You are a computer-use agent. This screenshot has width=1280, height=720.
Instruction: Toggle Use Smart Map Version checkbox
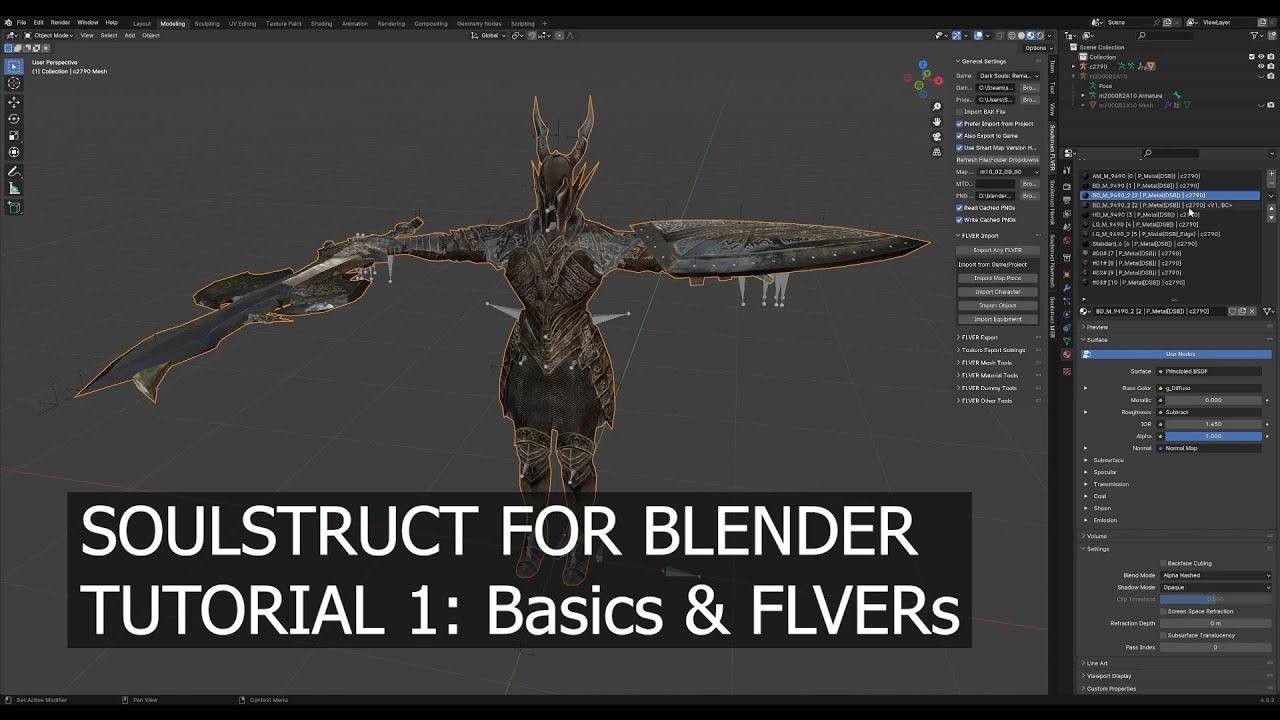[x=959, y=148]
